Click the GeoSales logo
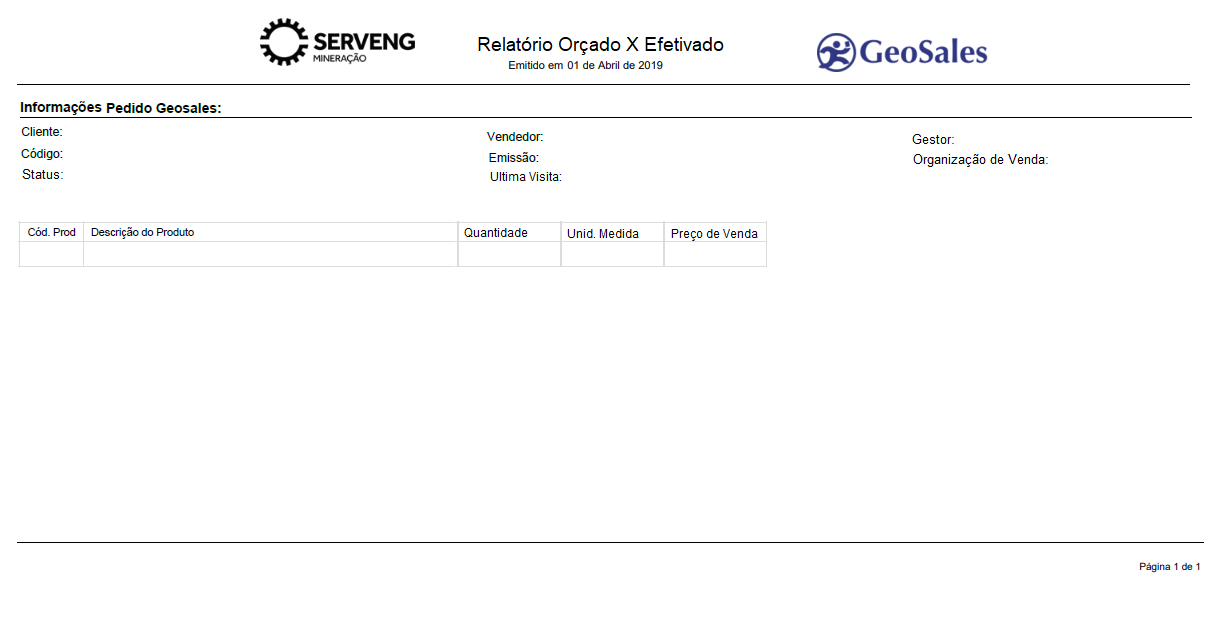The height and width of the screenshot is (640, 1212). (x=902, y=52)
